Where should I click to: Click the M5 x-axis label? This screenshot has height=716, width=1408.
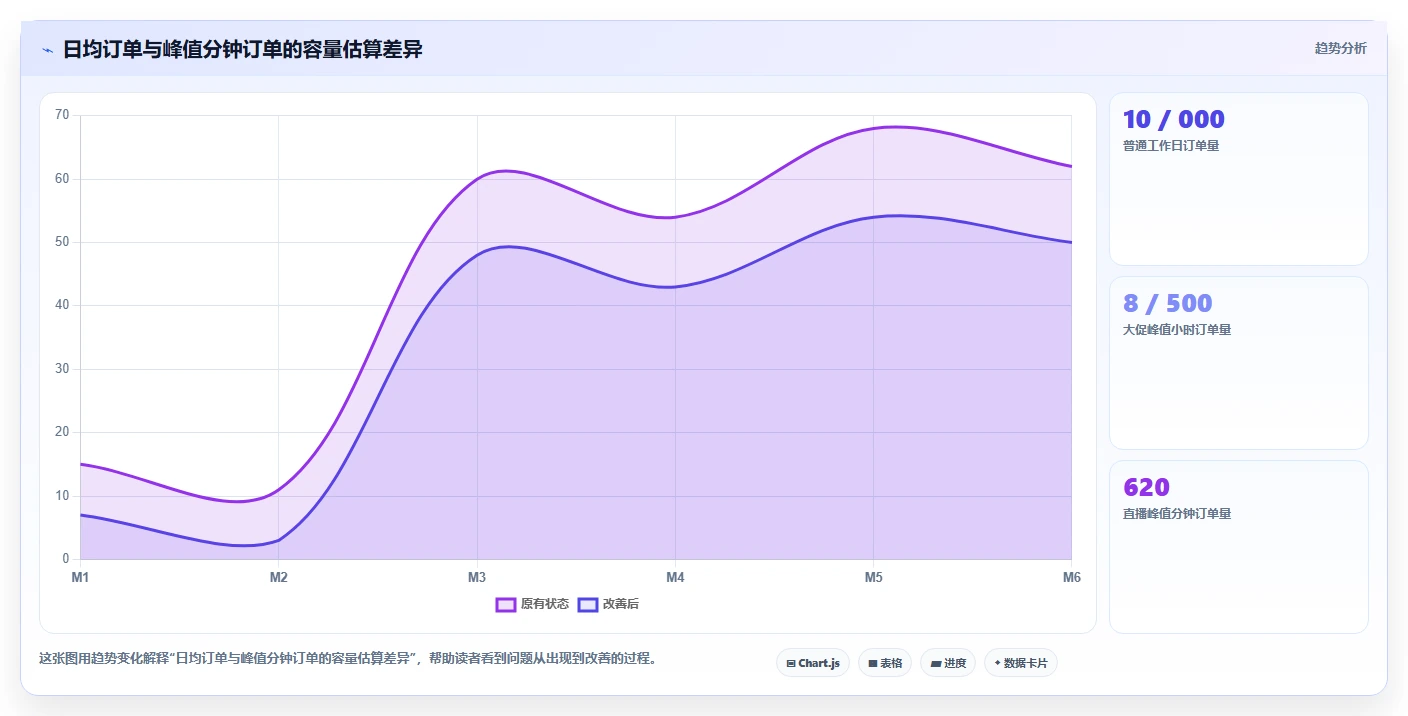coord(873,577)
